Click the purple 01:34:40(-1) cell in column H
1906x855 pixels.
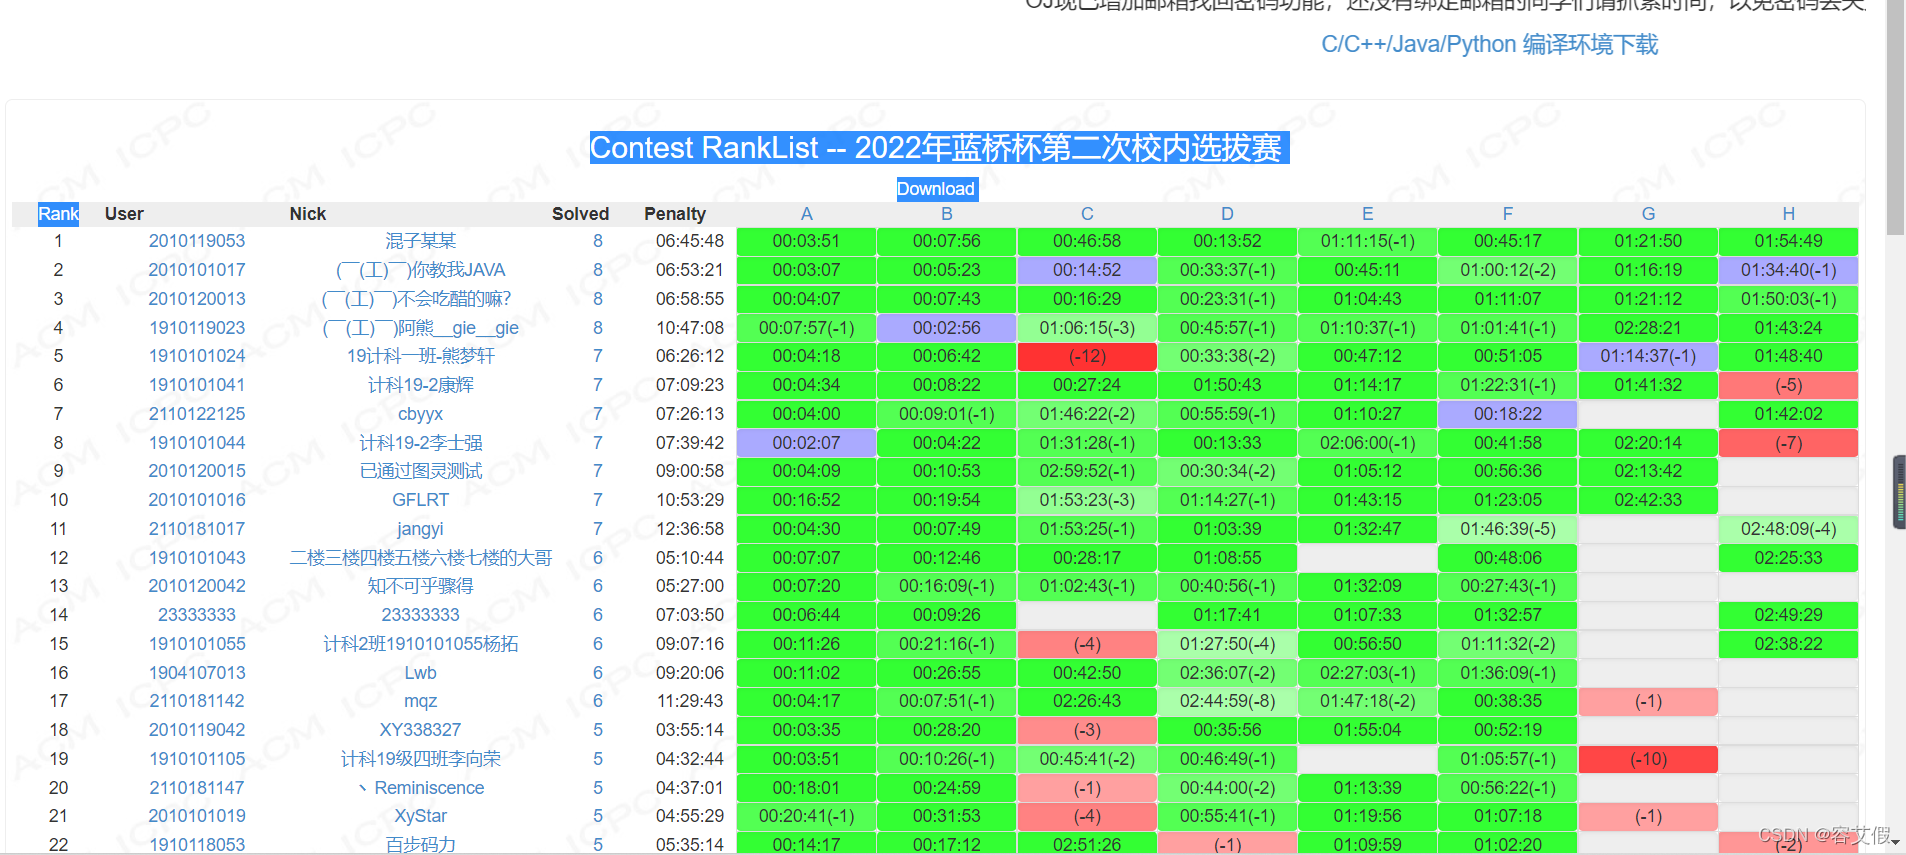click(x=1788, y=270)
